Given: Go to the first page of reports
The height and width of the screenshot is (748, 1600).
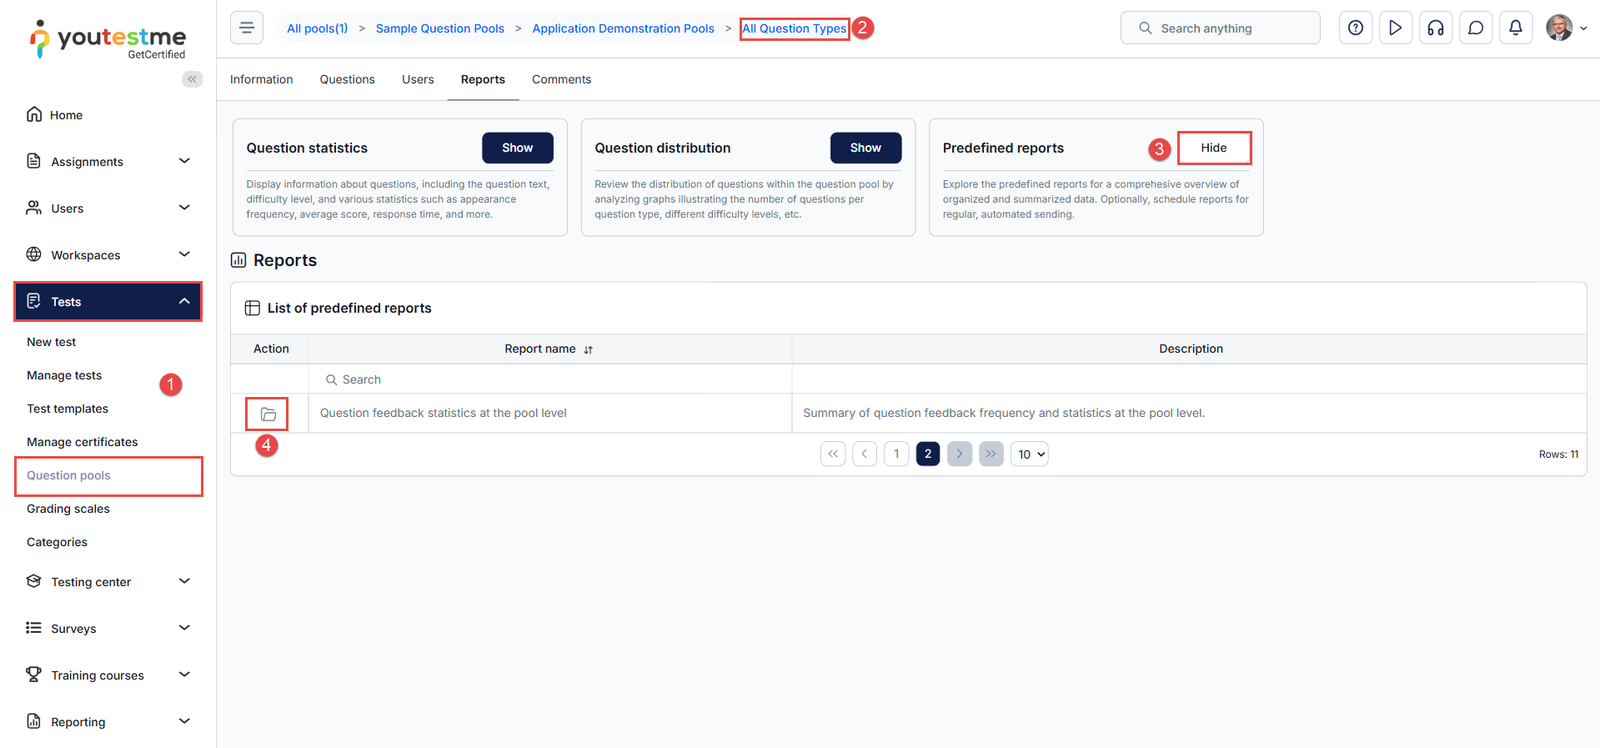Looking at the screenshot, I should tap(833, 454).
